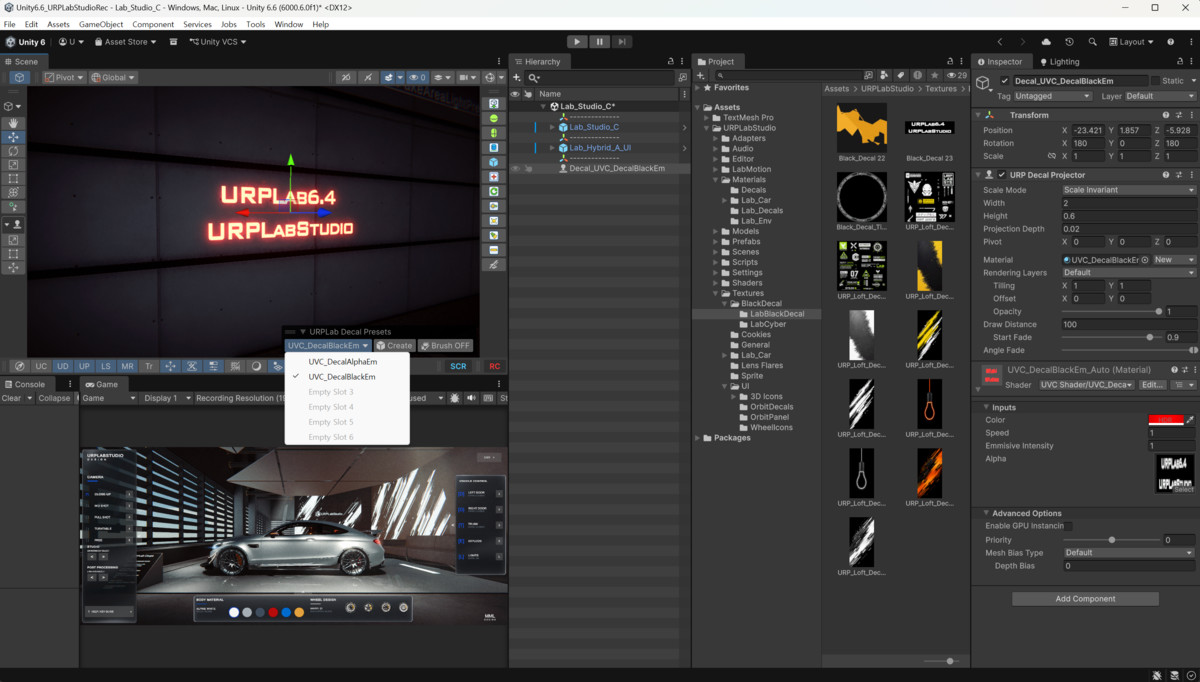Click the Create button in Decal Presets
This screenshot has height=682, width=1200.
point(395,346)
